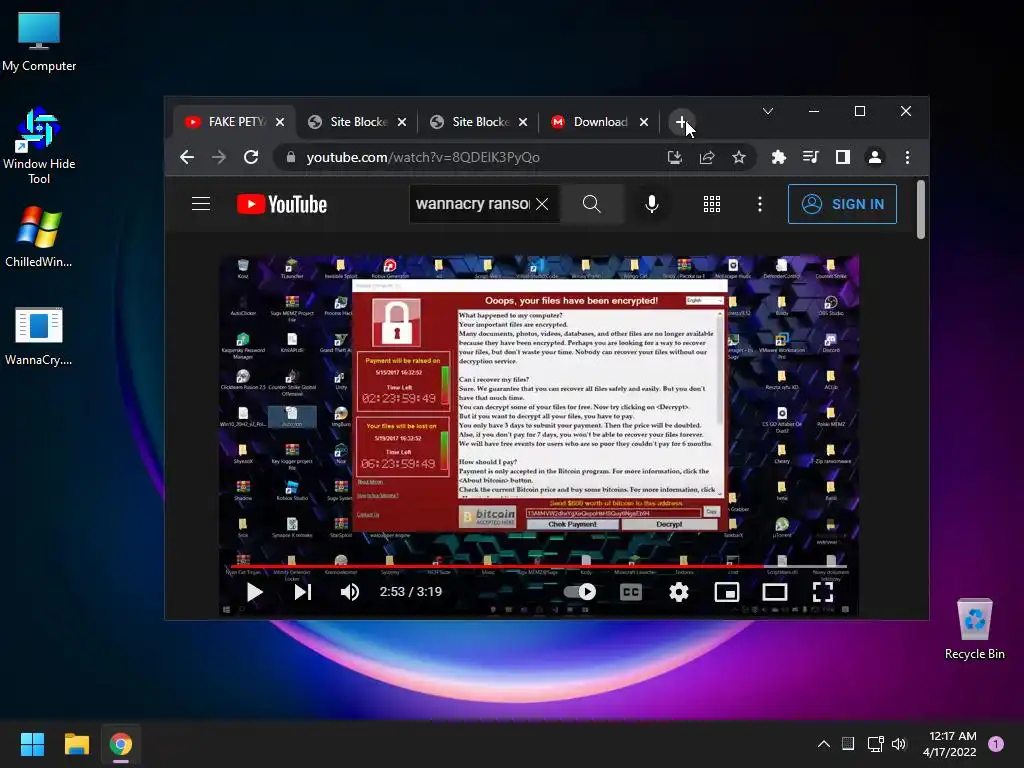Switch to theater mode
1024x768 pixels.
coord(775,592)
